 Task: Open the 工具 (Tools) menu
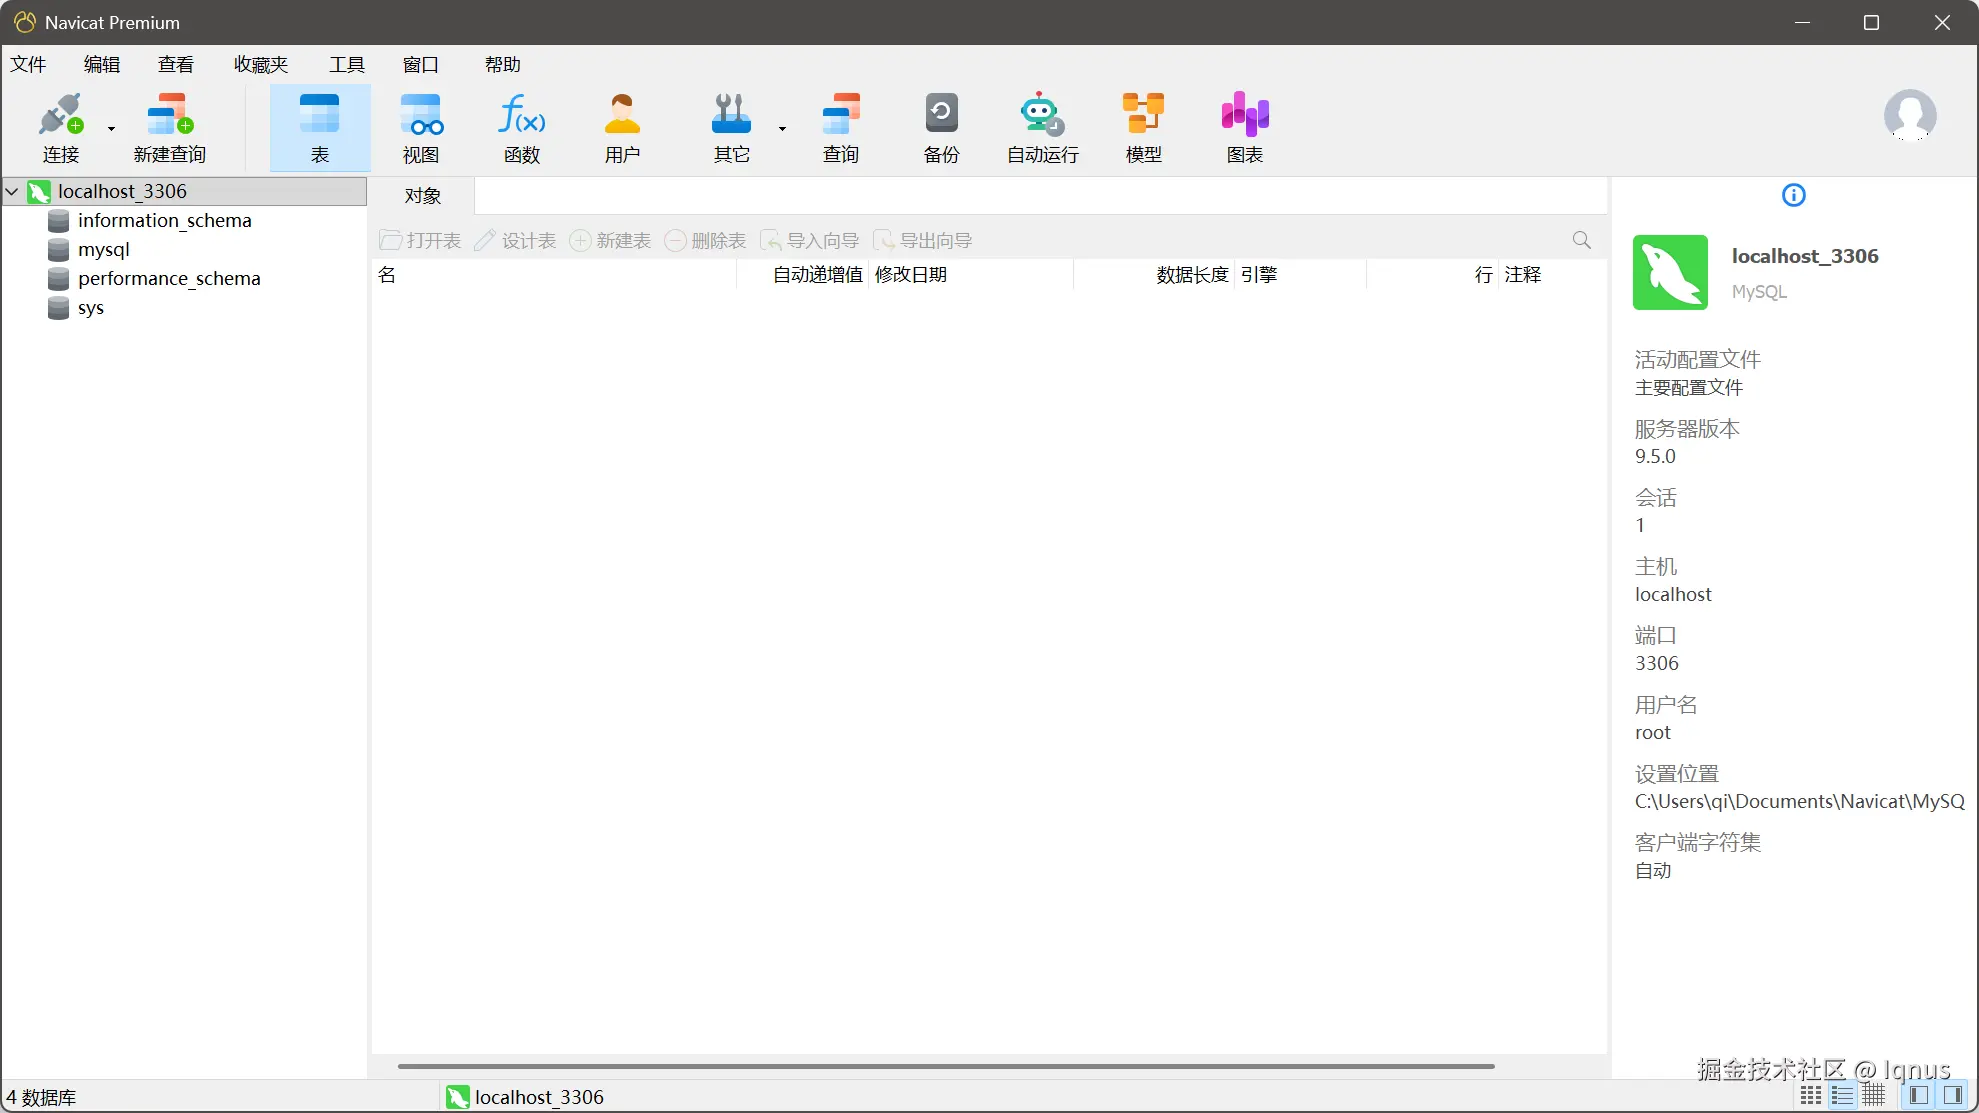pos(347,65)
